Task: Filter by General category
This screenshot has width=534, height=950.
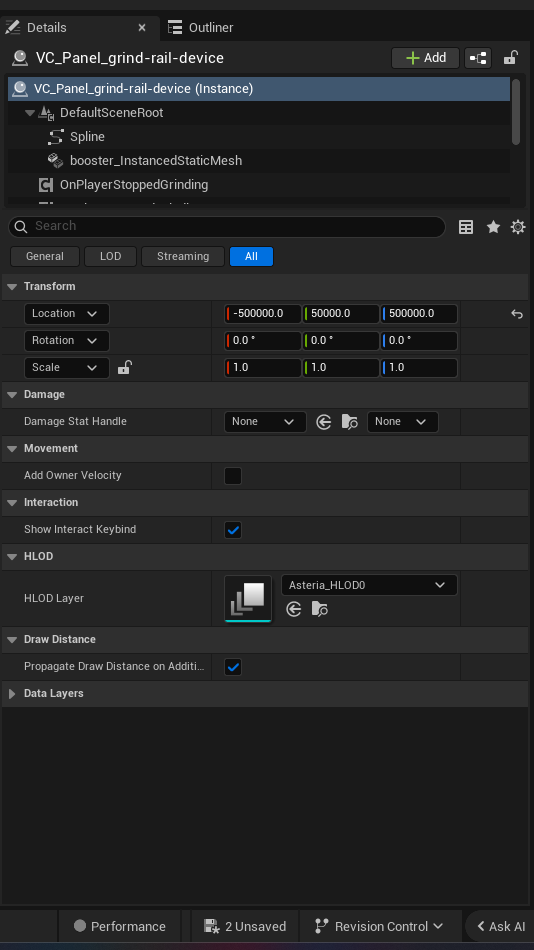Action: 45,256
